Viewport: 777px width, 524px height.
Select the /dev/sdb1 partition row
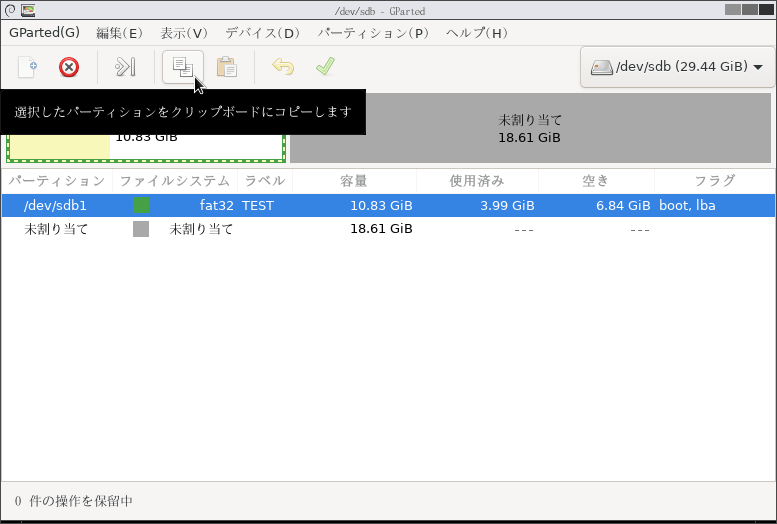388,205
